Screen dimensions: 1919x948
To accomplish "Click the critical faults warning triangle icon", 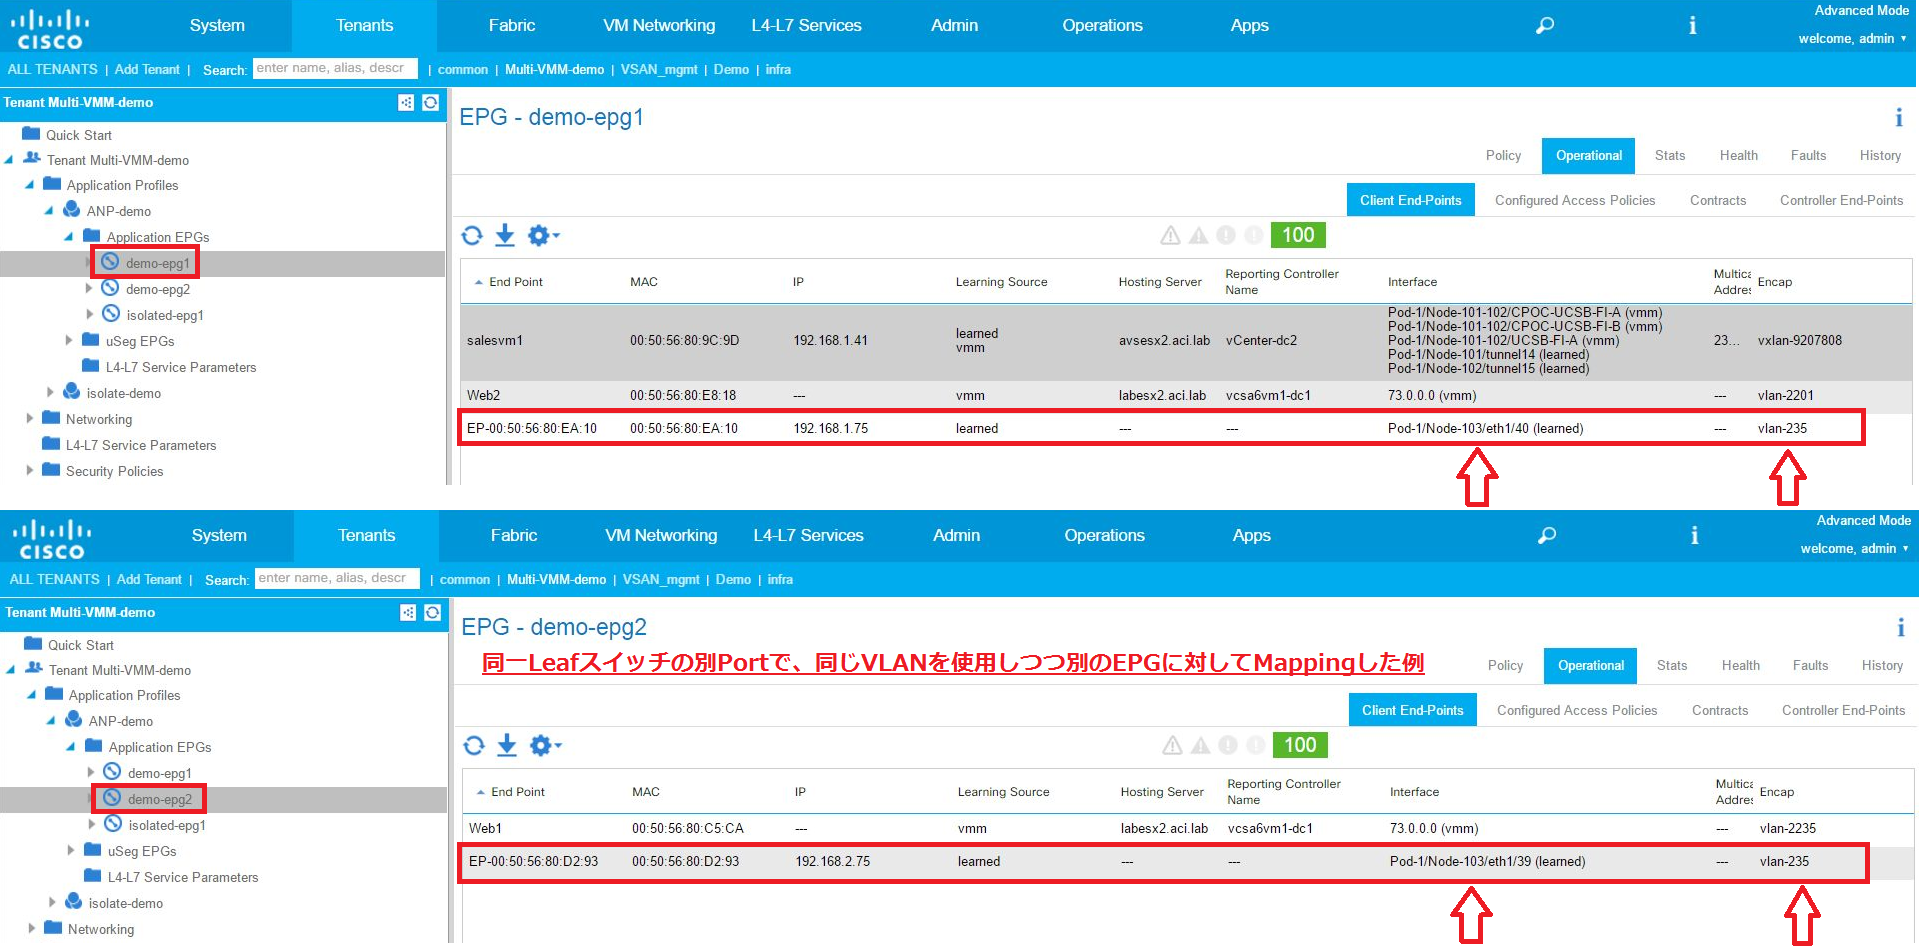I will coord(1170,235).
